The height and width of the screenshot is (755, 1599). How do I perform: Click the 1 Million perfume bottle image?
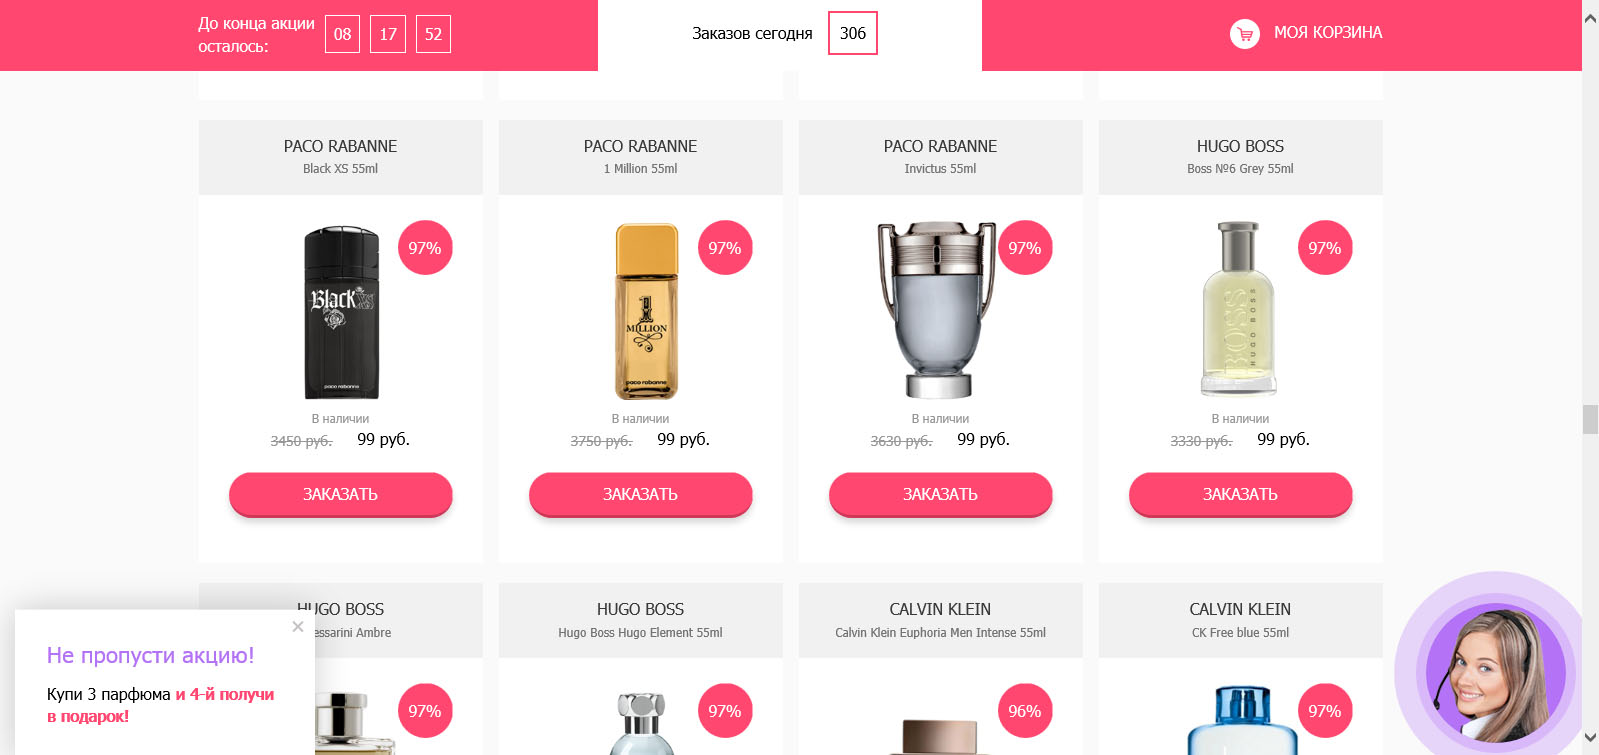[x=646, y=312]
